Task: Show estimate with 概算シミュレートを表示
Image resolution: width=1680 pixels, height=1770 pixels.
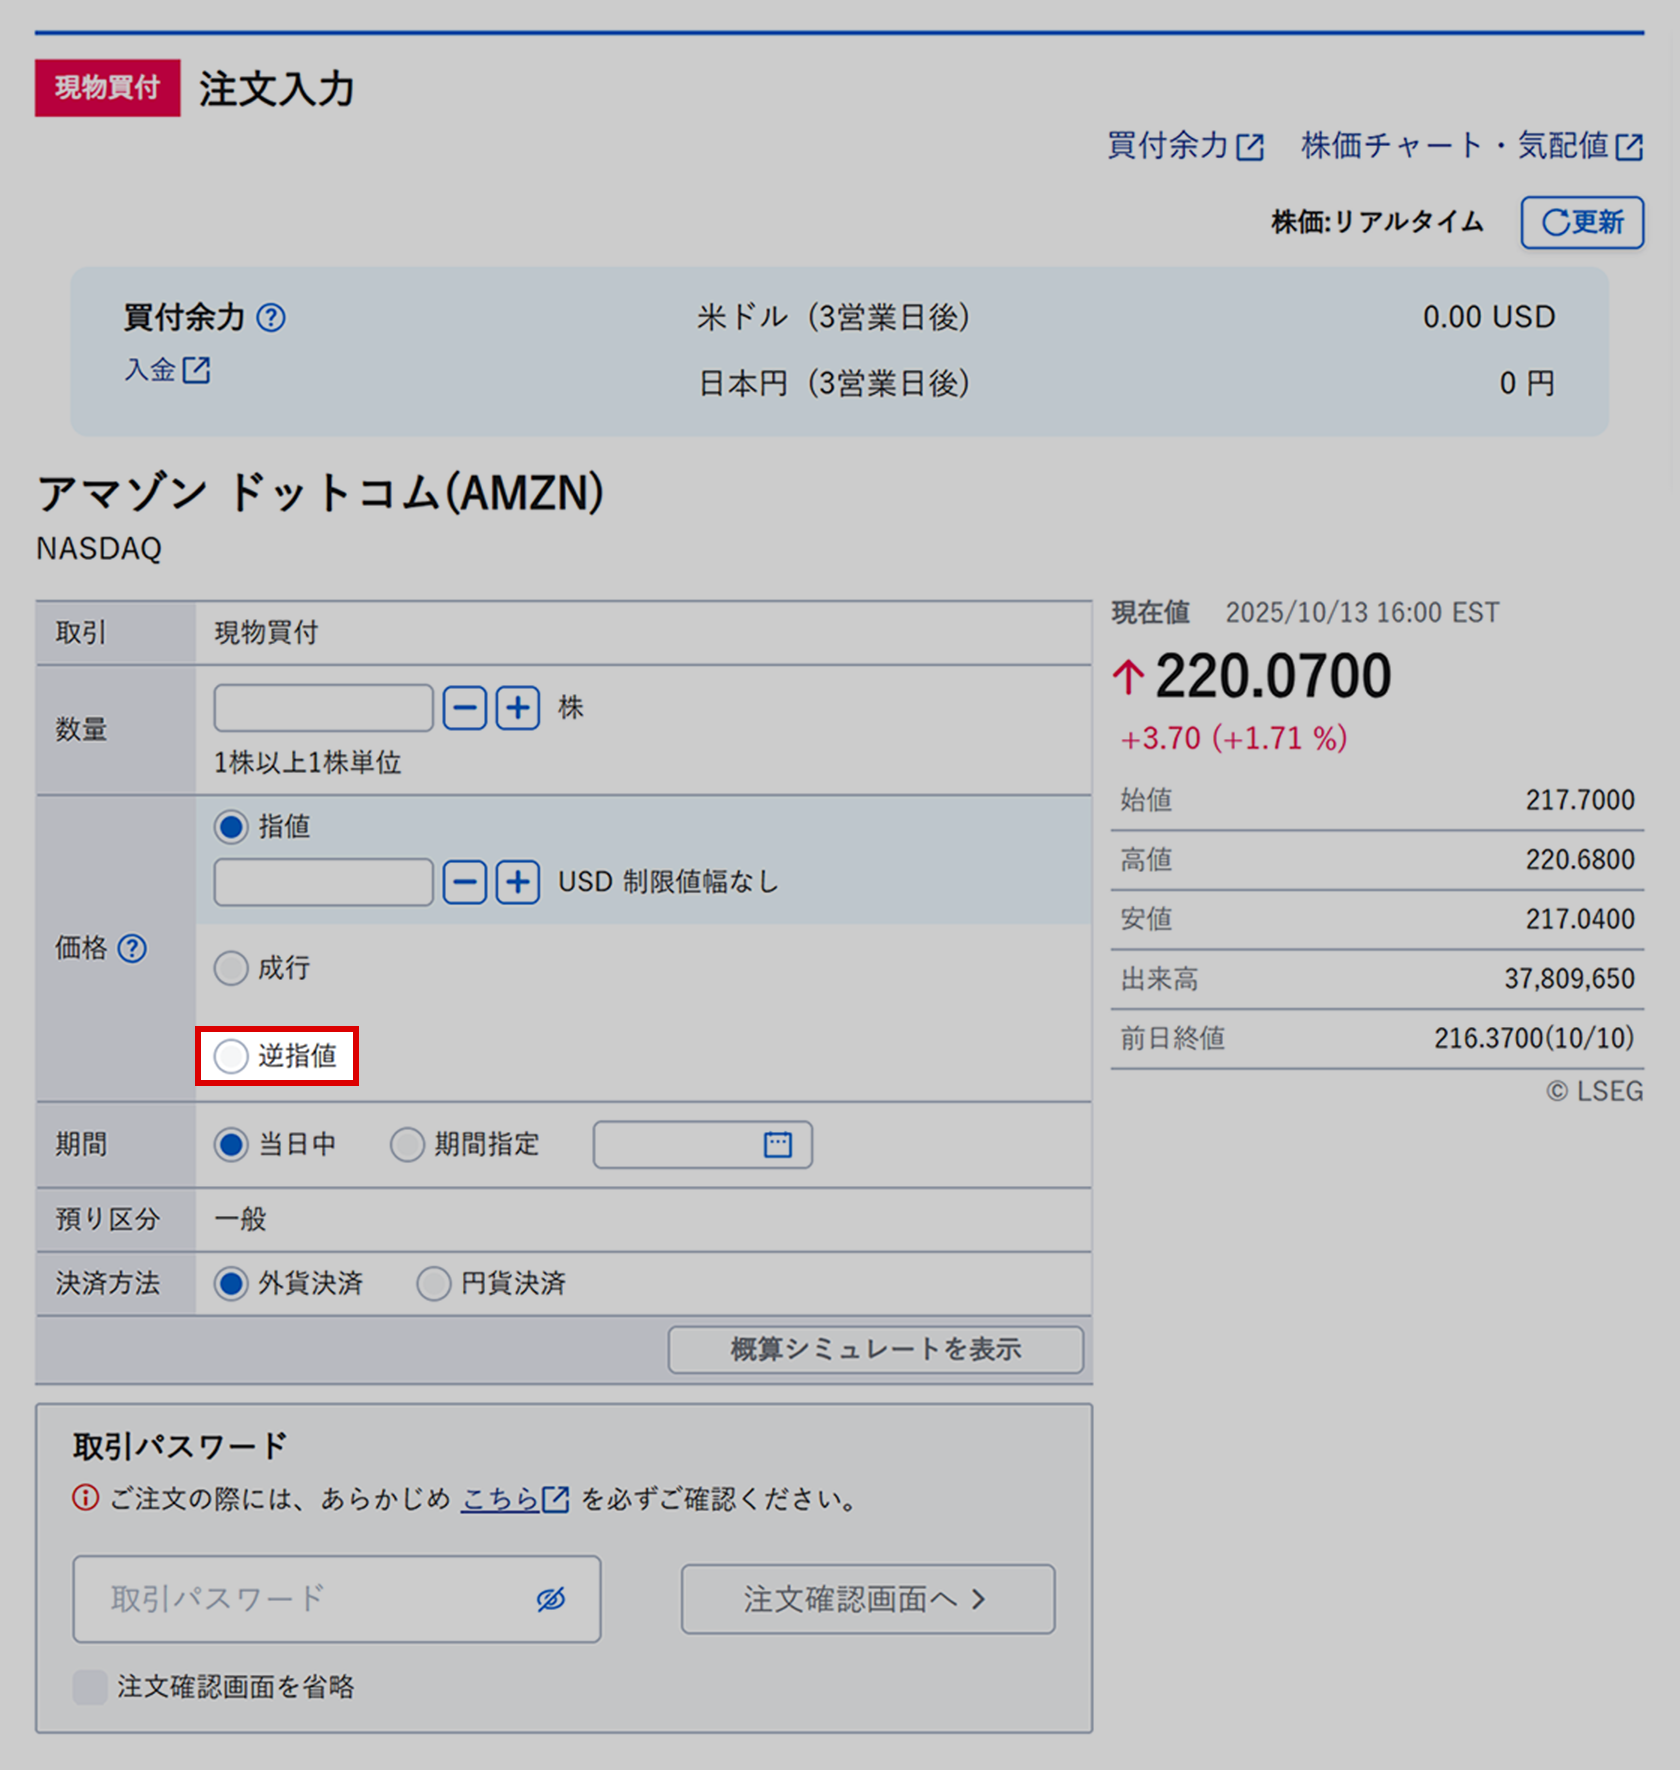Action: pyautogui.click(x=876, y=1349)
